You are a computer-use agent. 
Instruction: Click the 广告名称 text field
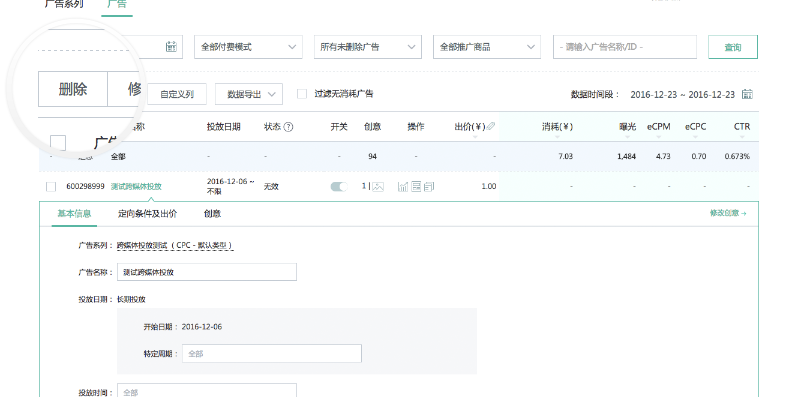click(x=207, y=272)
